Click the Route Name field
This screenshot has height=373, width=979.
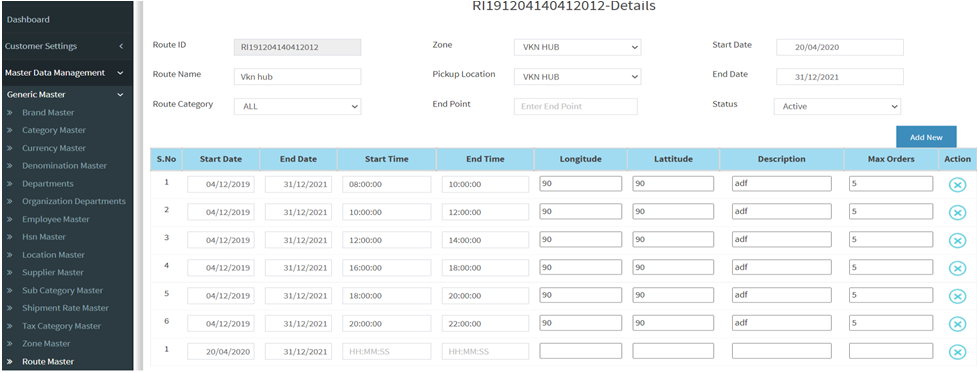298,77
